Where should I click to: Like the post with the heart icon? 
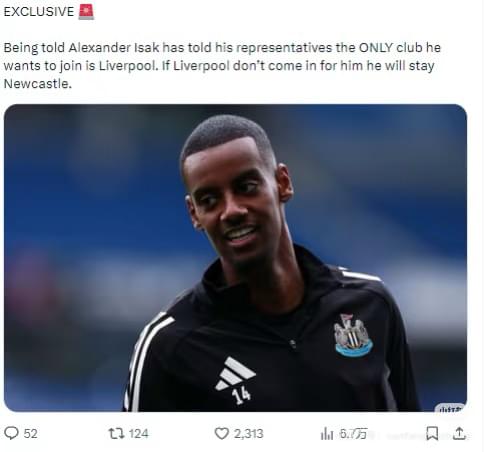[221, 433]
